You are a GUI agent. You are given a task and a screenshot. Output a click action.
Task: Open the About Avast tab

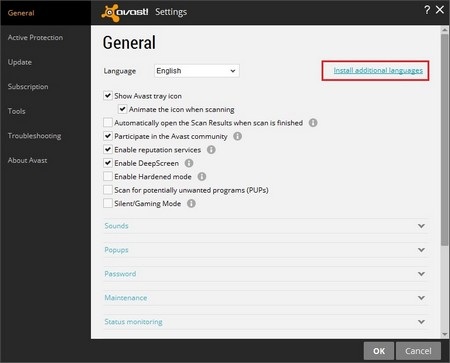click(27, 160)
